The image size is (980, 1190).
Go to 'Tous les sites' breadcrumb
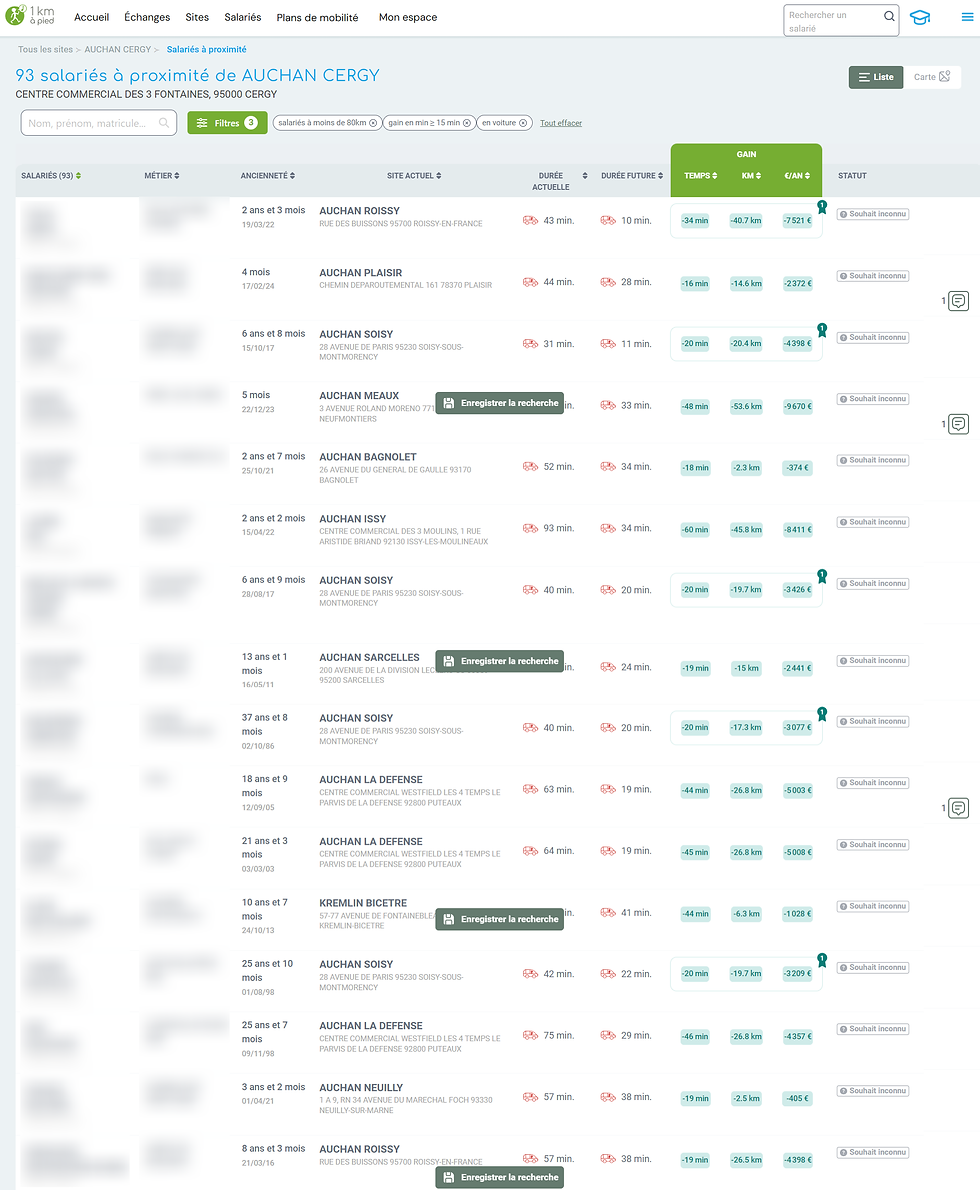point(46,49)
